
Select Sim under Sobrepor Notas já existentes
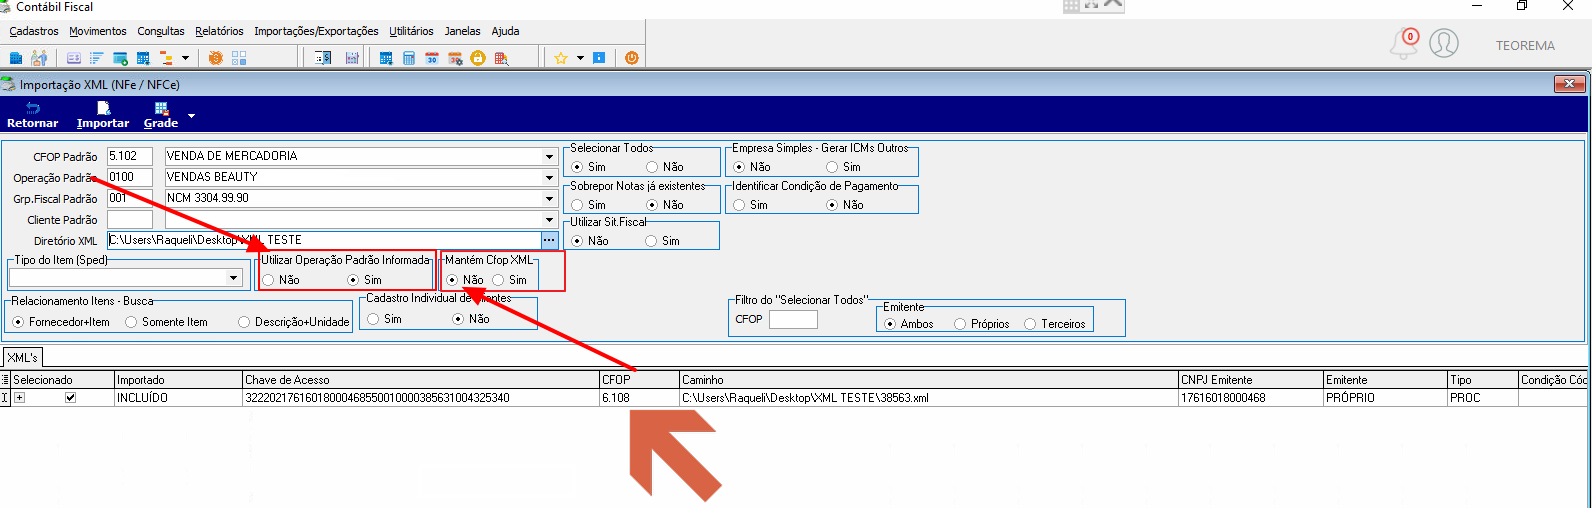pyautogui.click(x=577, y=205)
